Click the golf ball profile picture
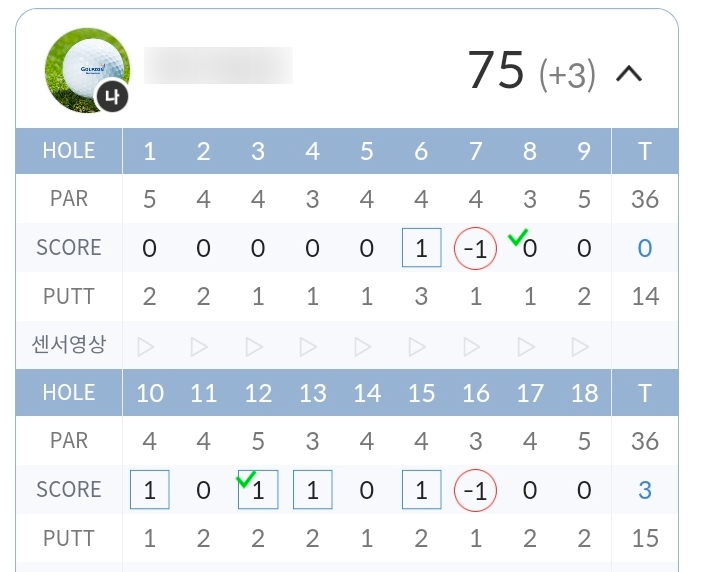Image resolution: width=707 pixels, height=572 pixels. click(x=87, y=70)
